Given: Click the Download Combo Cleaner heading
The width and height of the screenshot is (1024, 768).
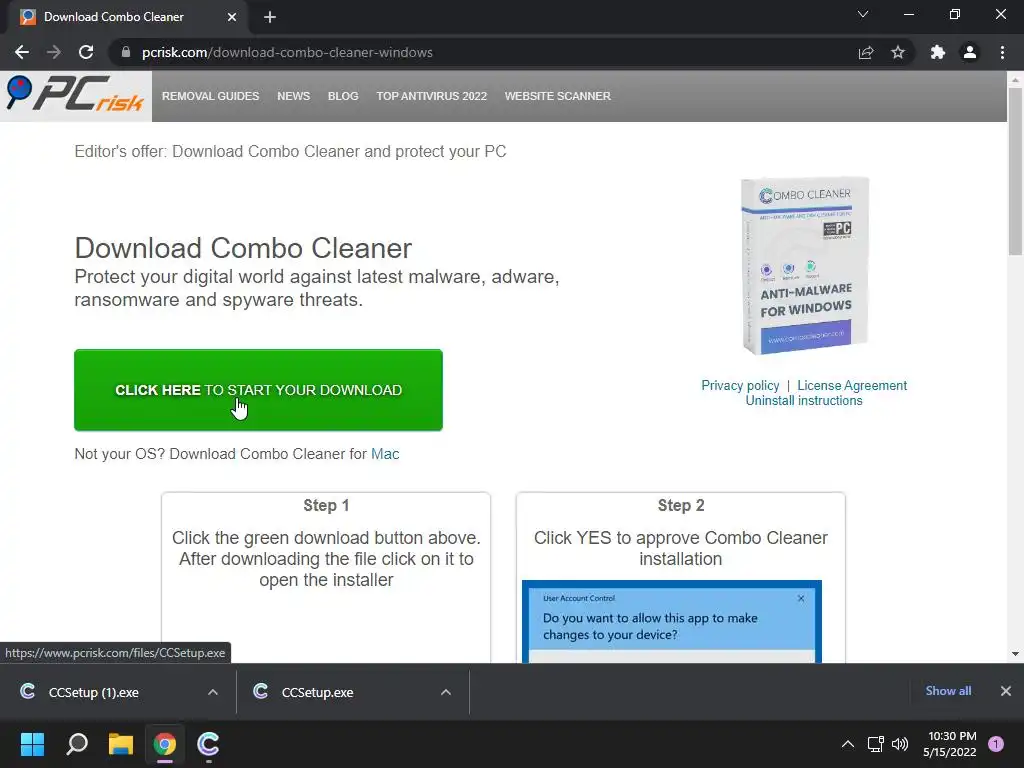Looking at the screenshot, I should click(243, 248).
